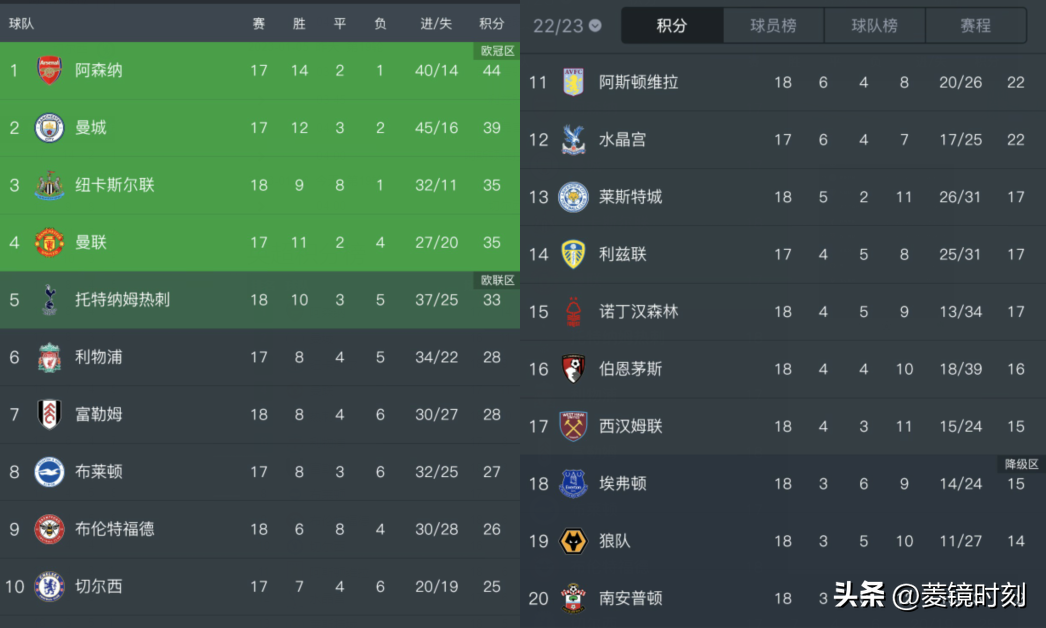
Task: Click the Newcastle United club crest
Action: pyautogui.click(x=49, y=185)
